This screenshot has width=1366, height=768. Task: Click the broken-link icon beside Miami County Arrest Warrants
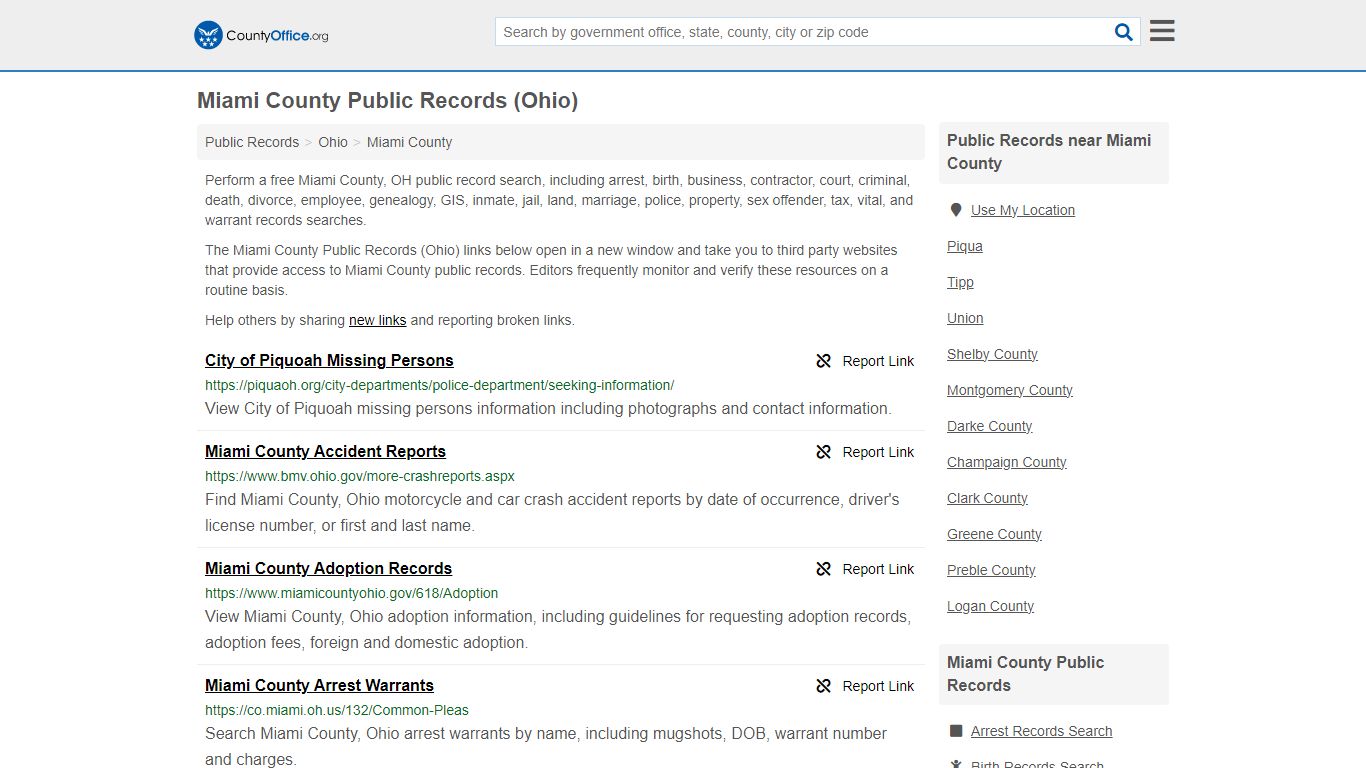coord(824,686)
